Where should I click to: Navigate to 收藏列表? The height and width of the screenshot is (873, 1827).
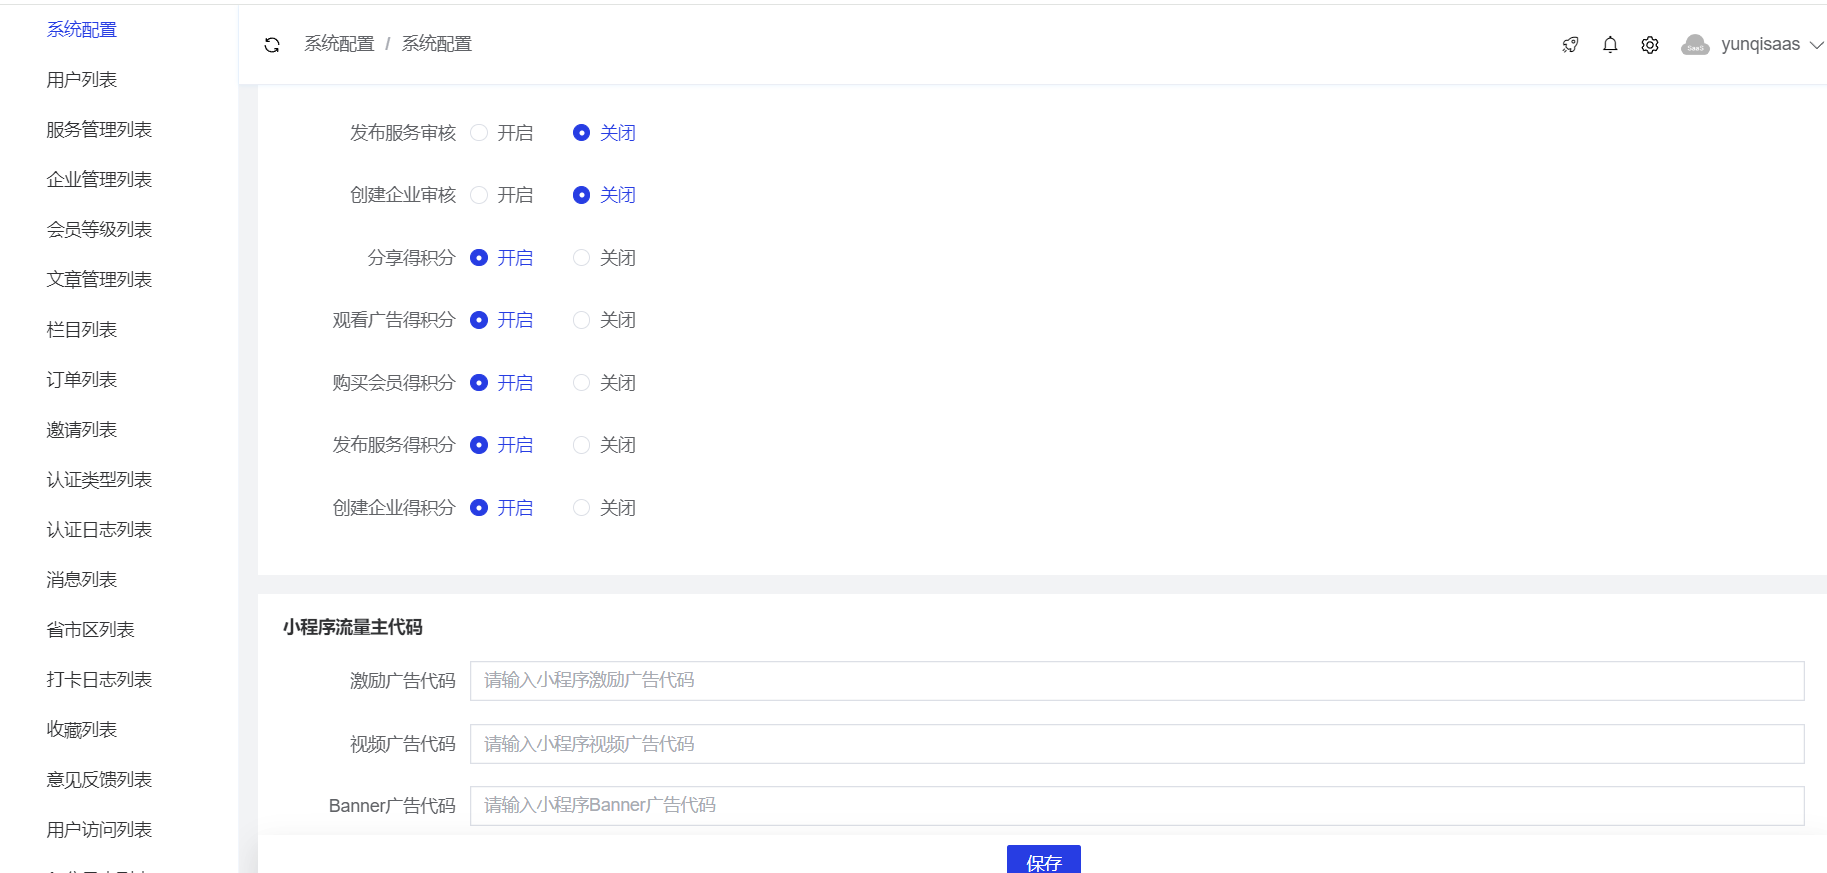point(82,730)
